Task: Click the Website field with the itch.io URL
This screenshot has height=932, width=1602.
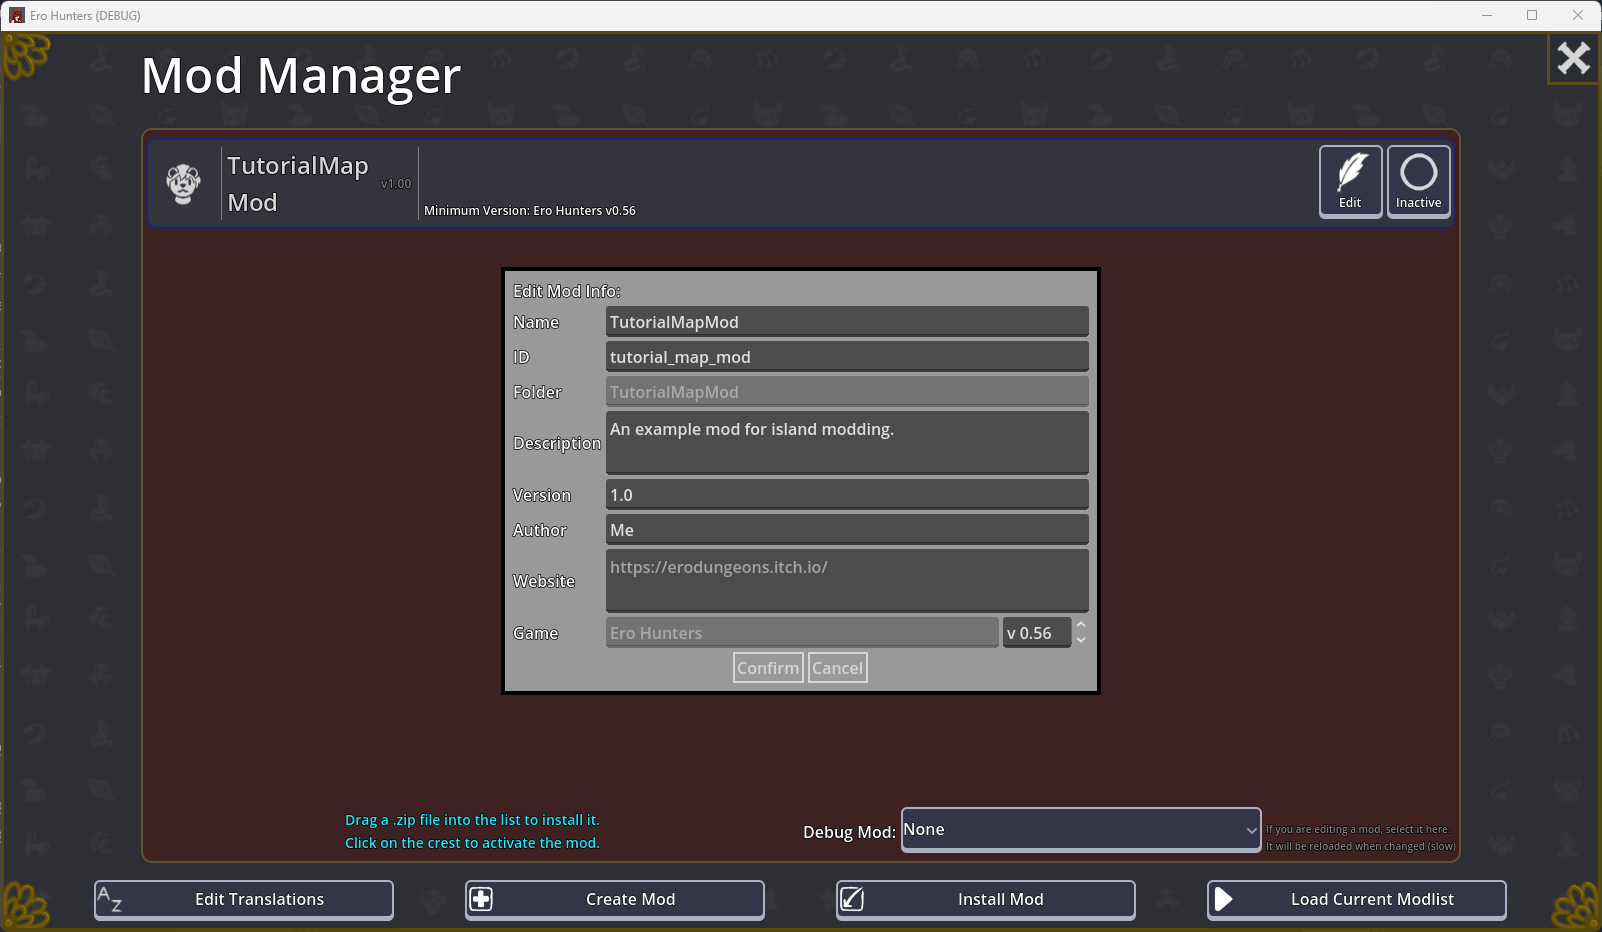Action: click(847, 581)
